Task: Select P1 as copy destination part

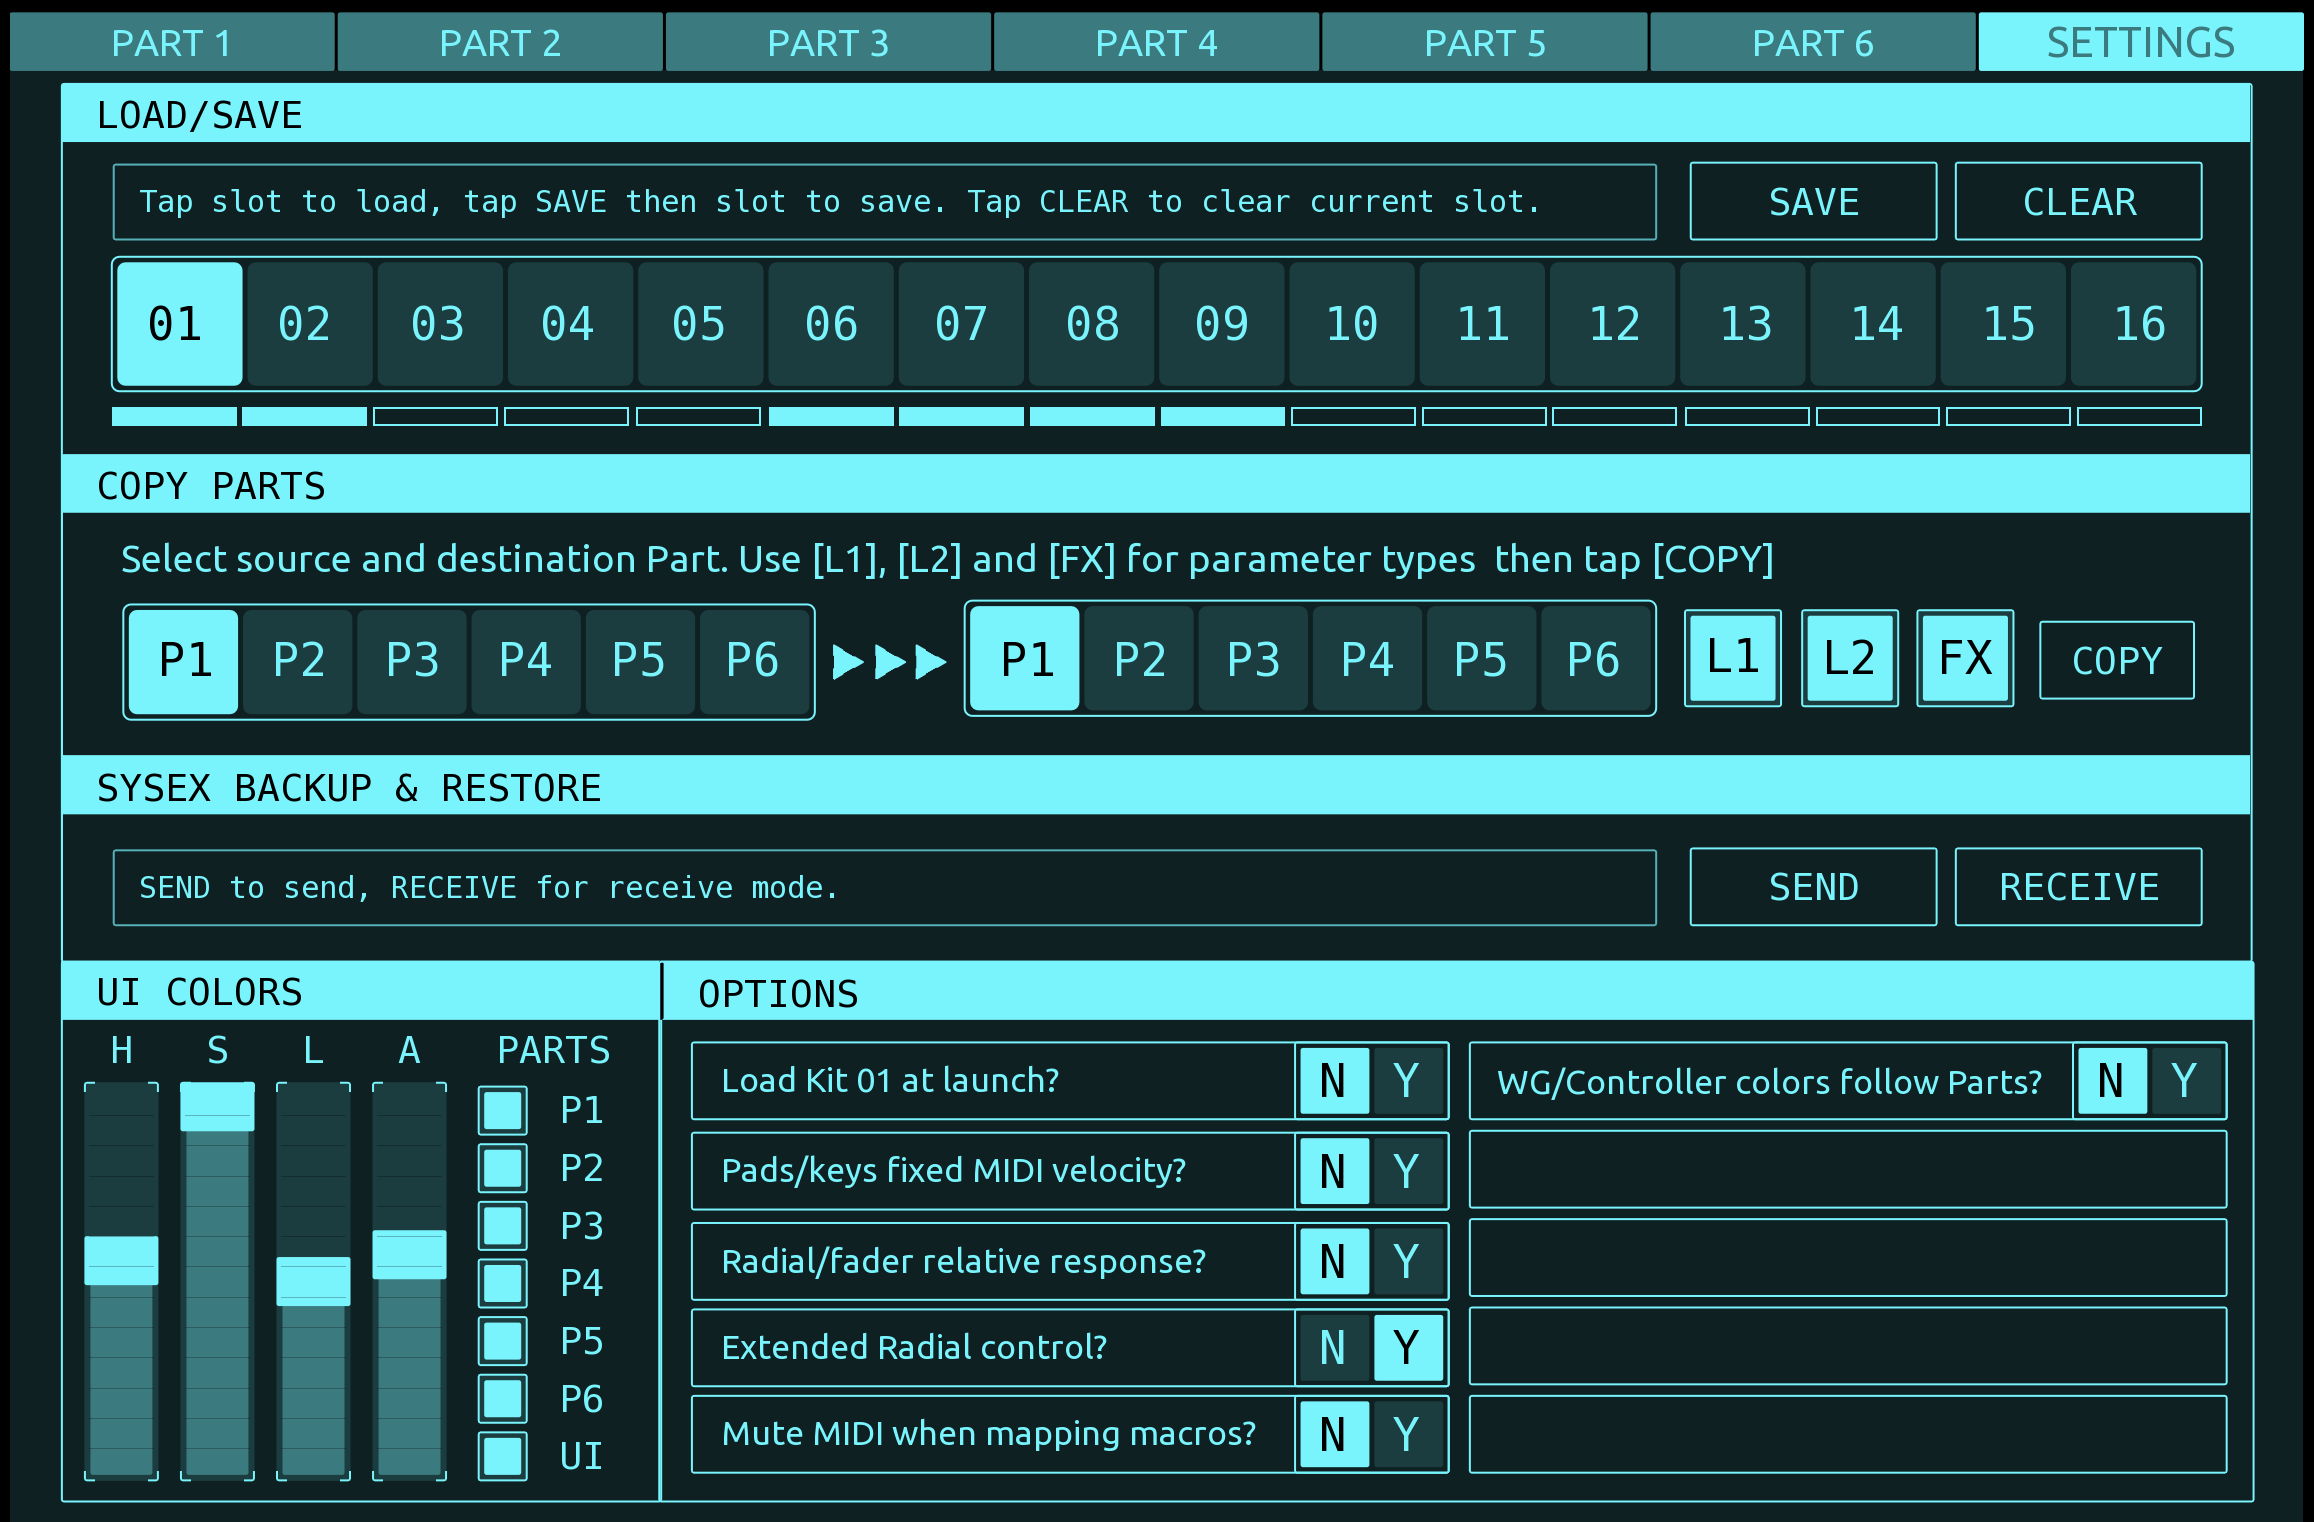Action: [x=1025, y=659]
